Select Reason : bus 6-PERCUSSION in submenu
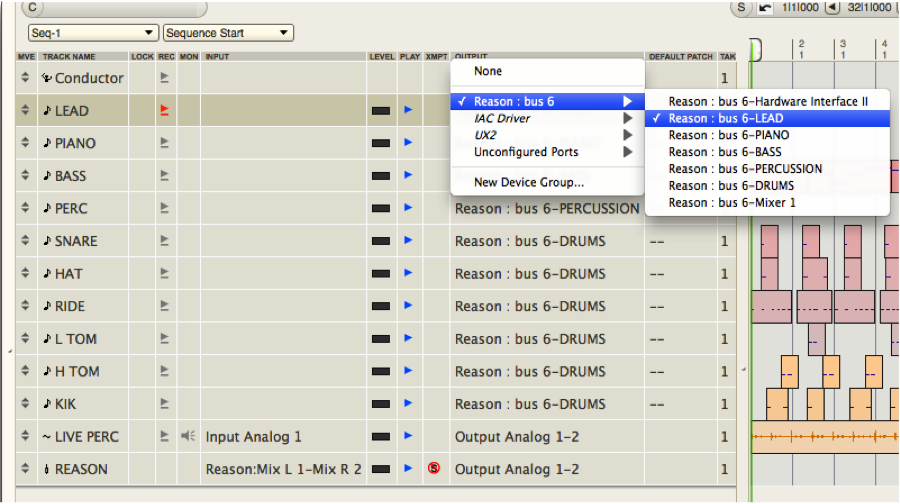 767,169
